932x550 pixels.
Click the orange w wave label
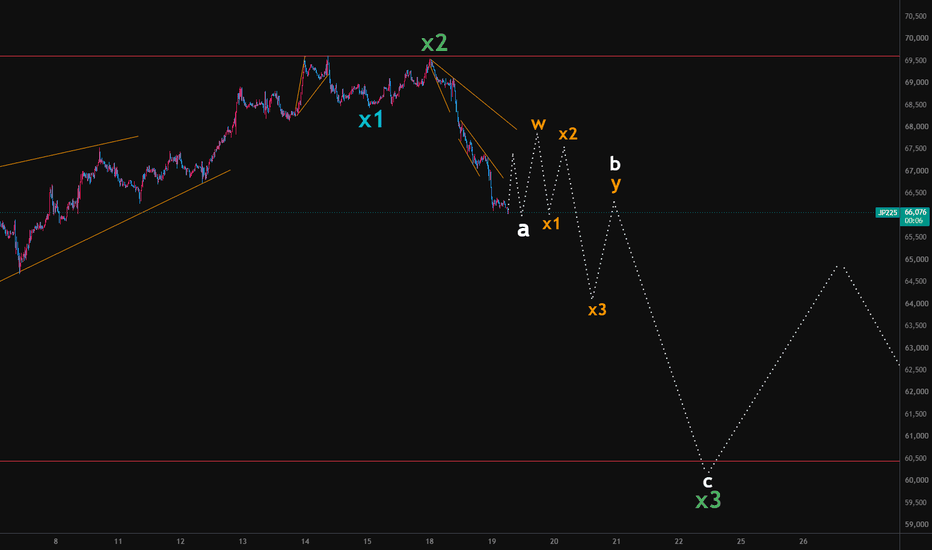click(x=538, y=124)
